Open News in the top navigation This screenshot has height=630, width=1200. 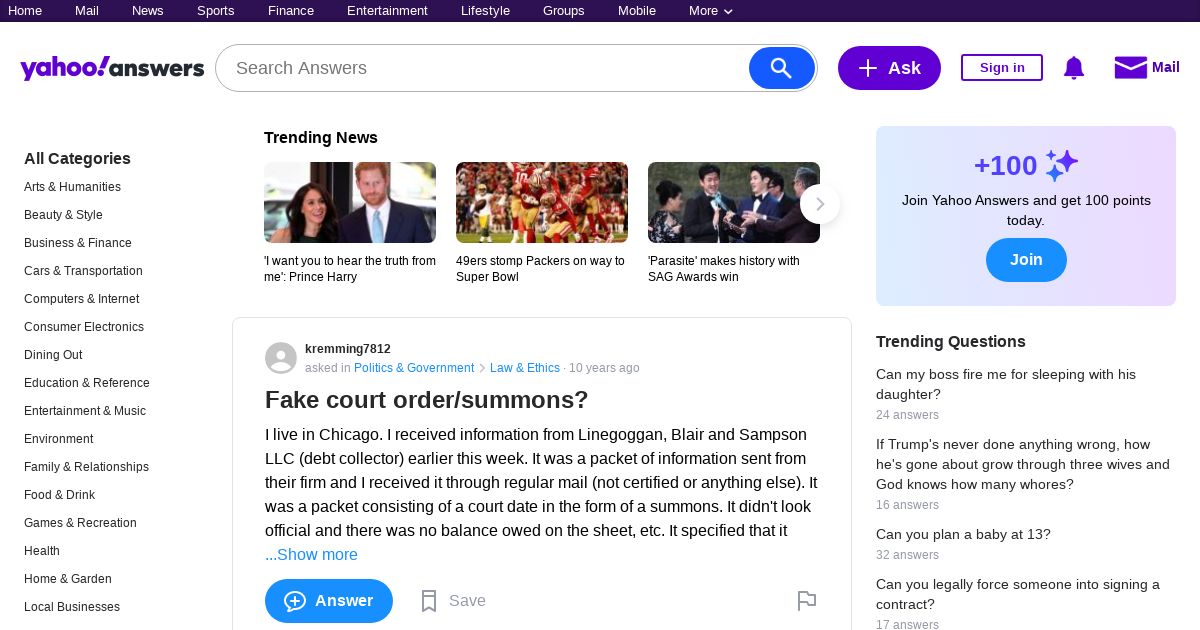pos(148,11)
